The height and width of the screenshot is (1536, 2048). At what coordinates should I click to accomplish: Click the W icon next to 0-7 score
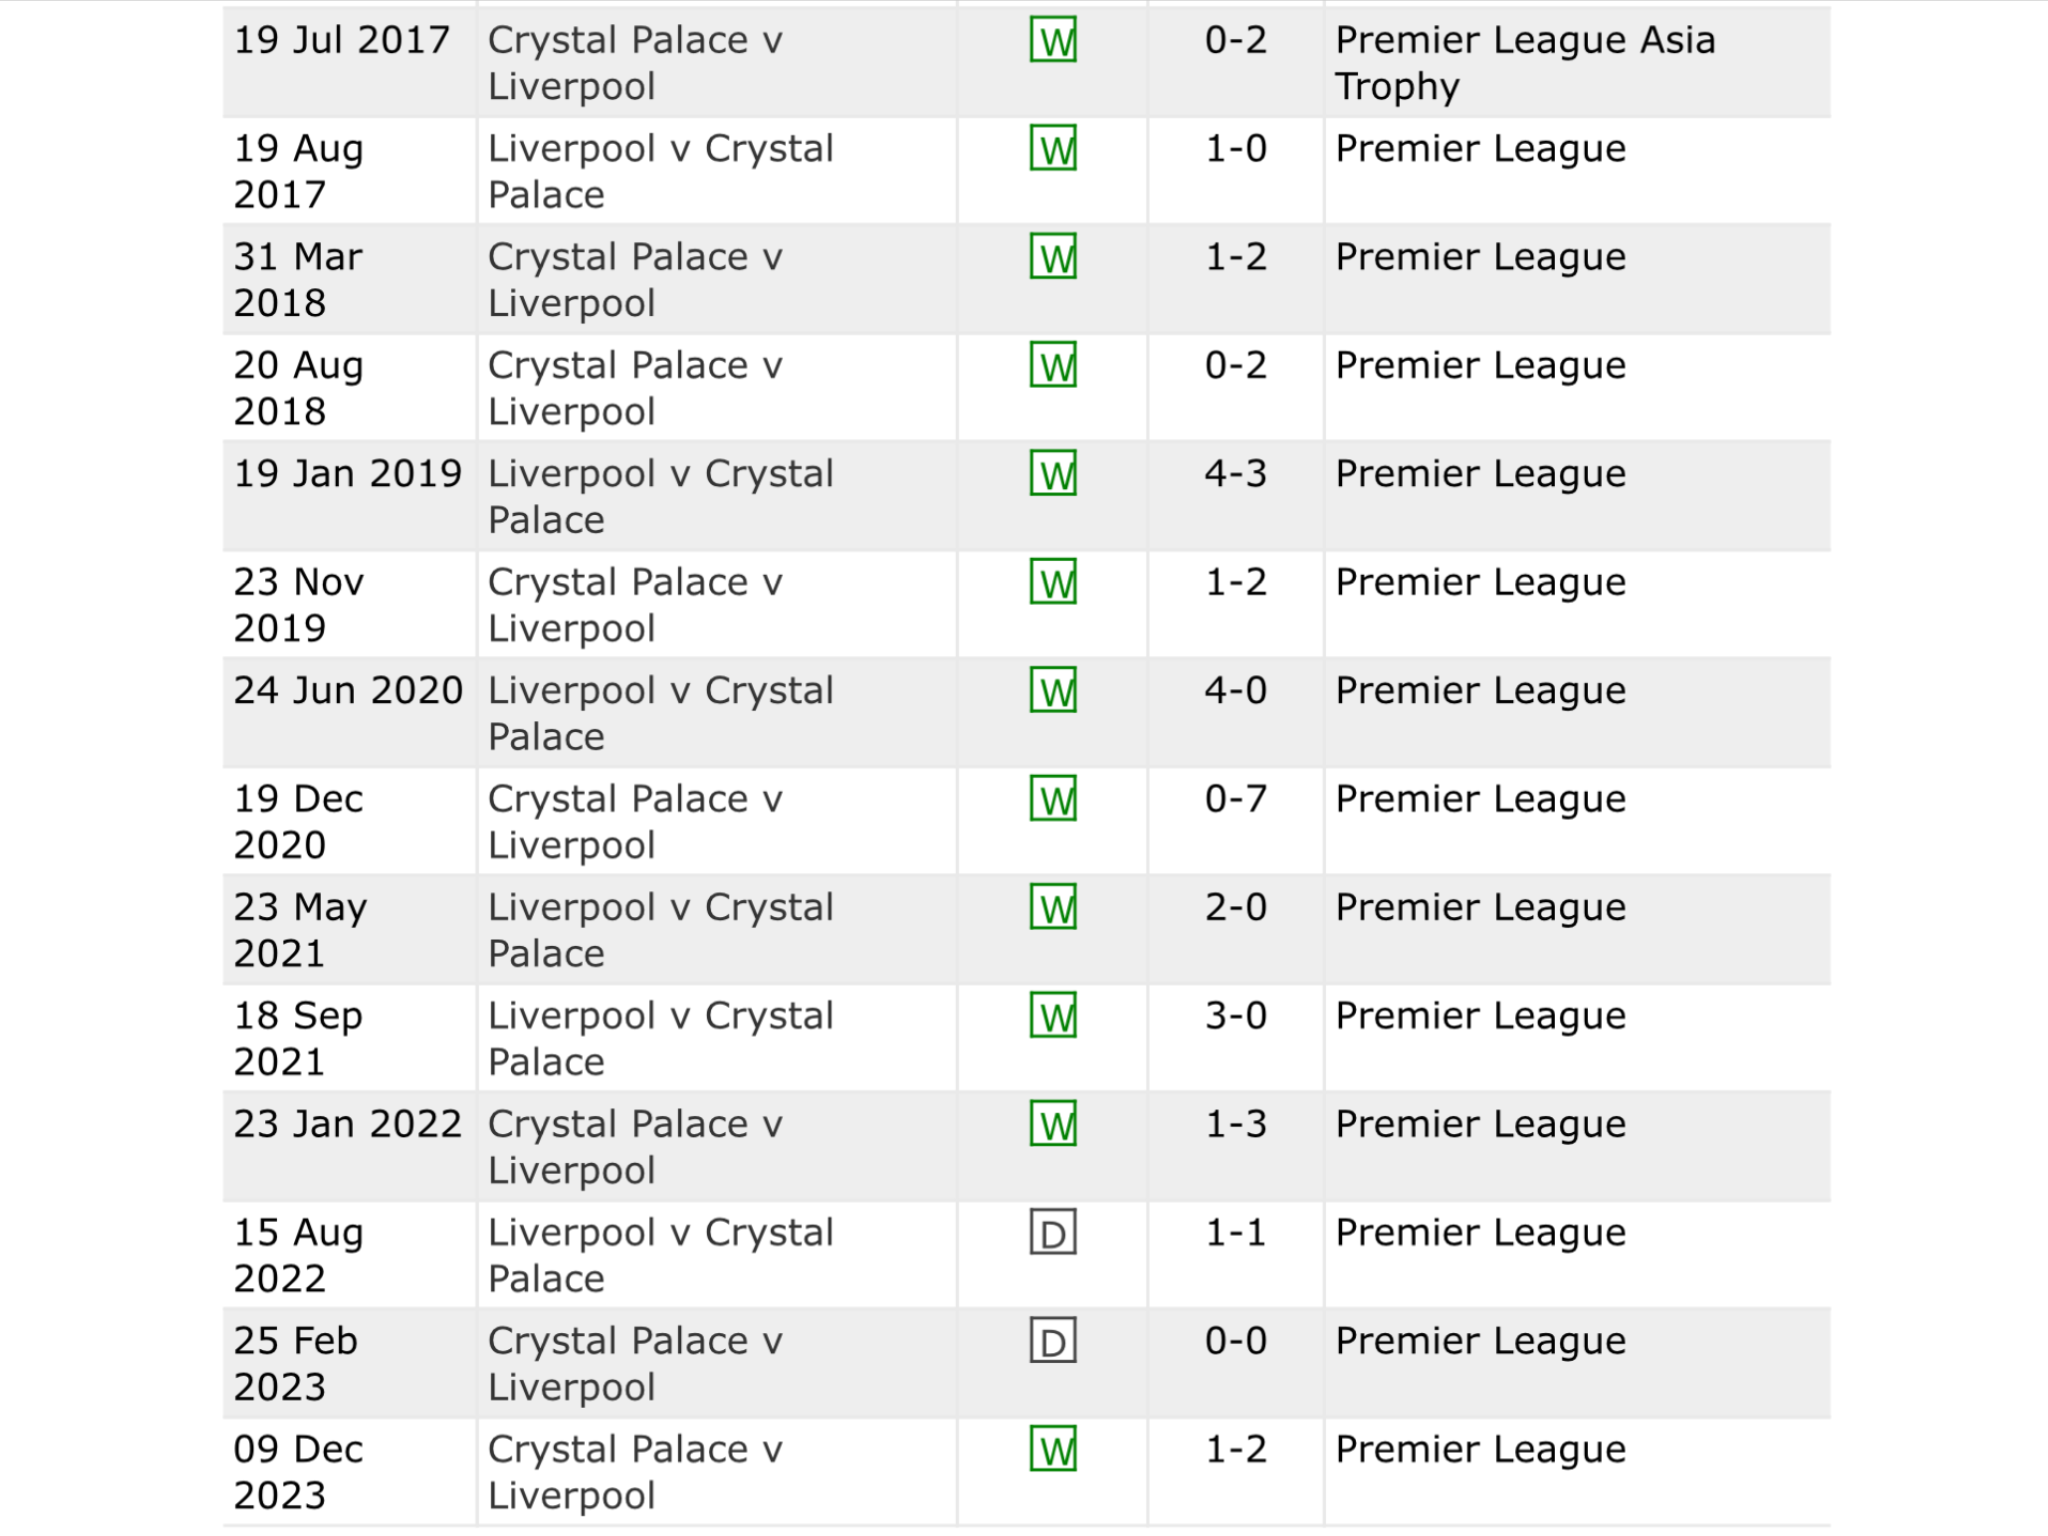1053,799
